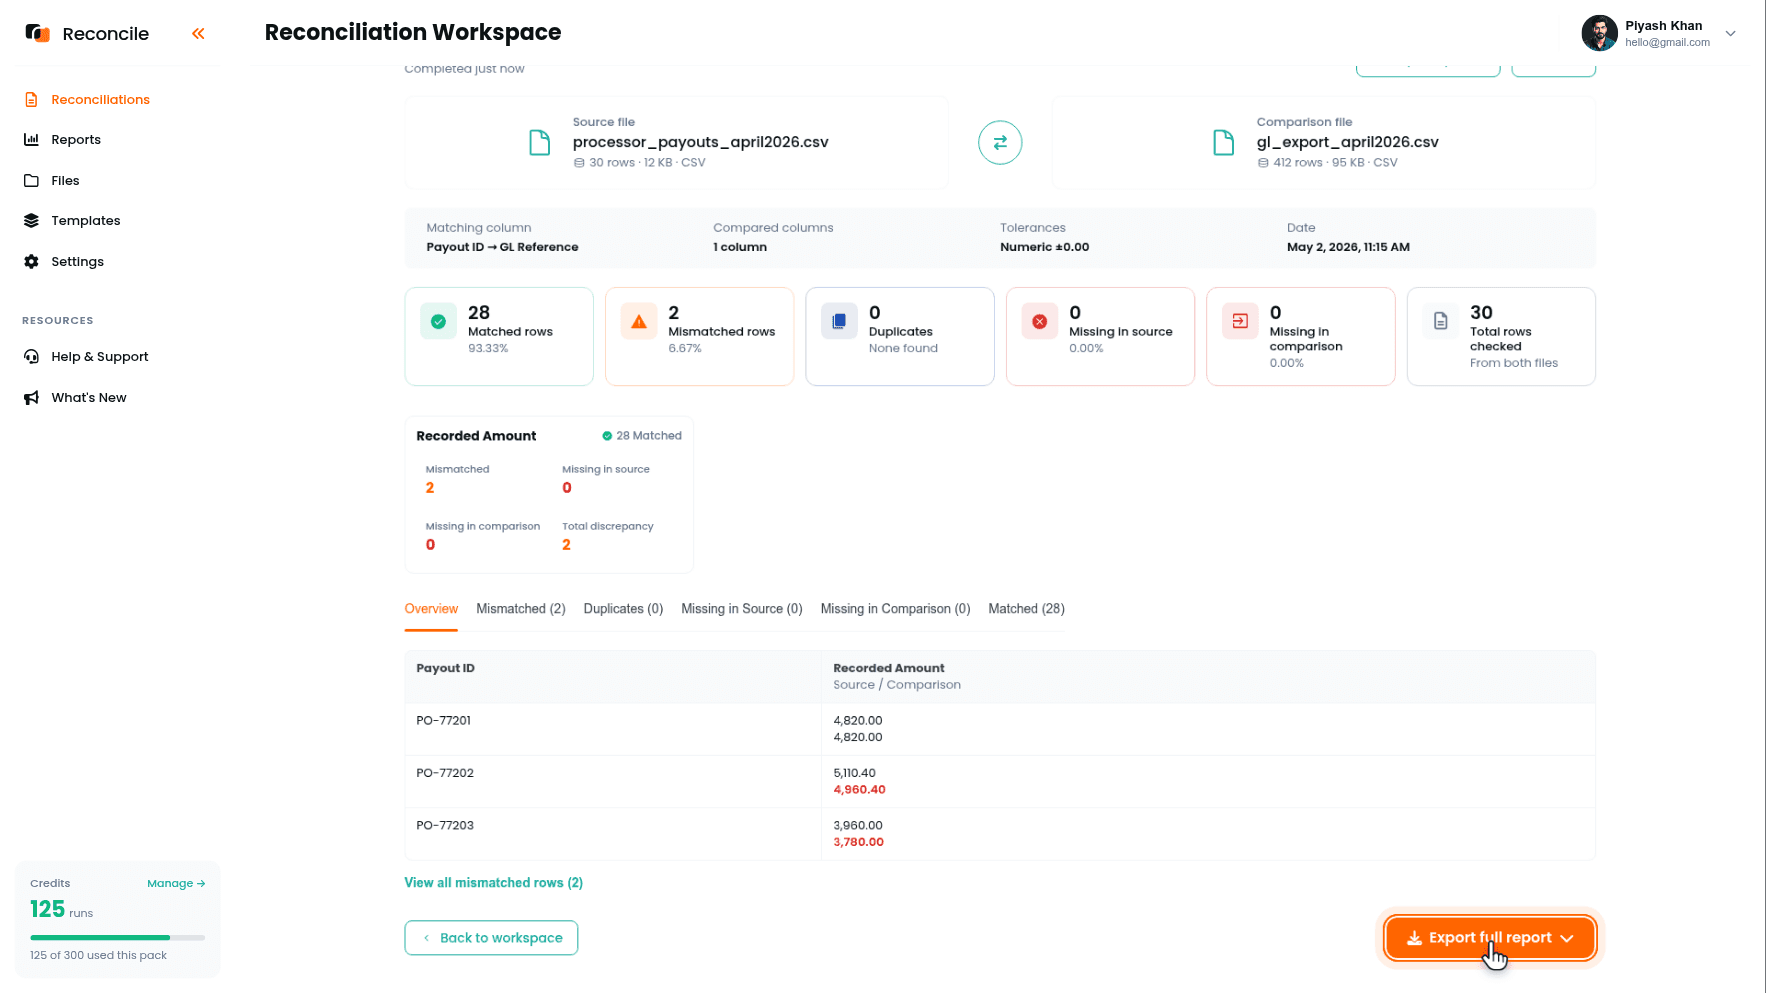Click the swap files icon between file cards
The image size is (1766, 993).
tap(1000, 143)
